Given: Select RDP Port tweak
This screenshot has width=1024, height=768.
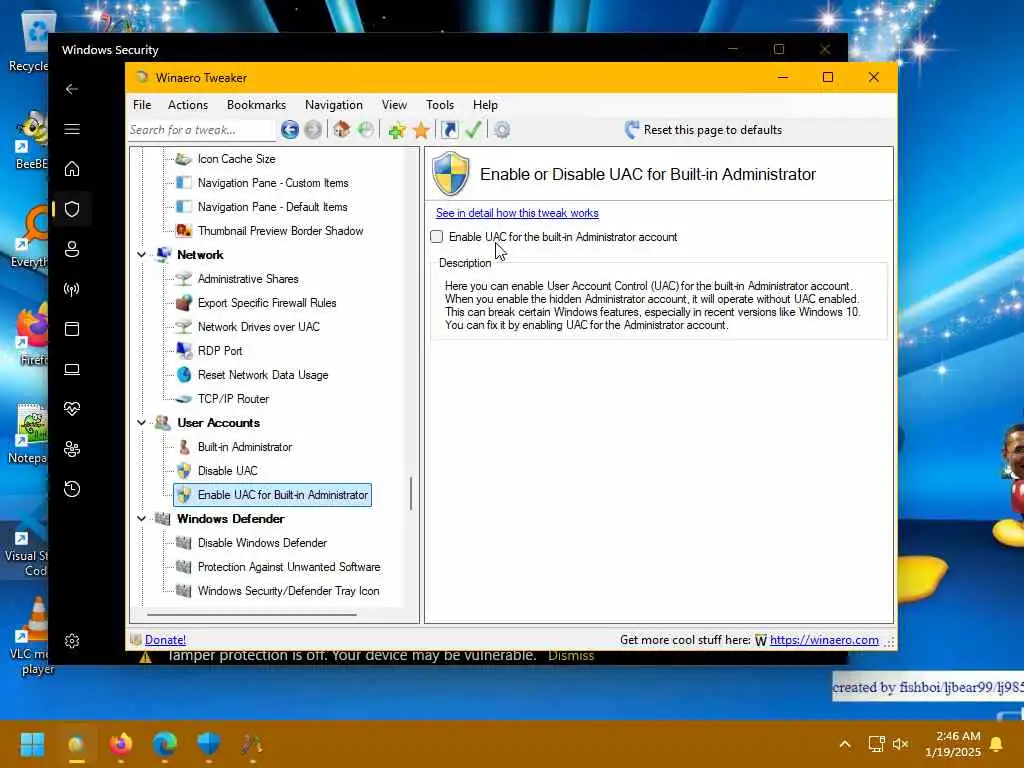Looking at the screenshot, I should (219, 351).
